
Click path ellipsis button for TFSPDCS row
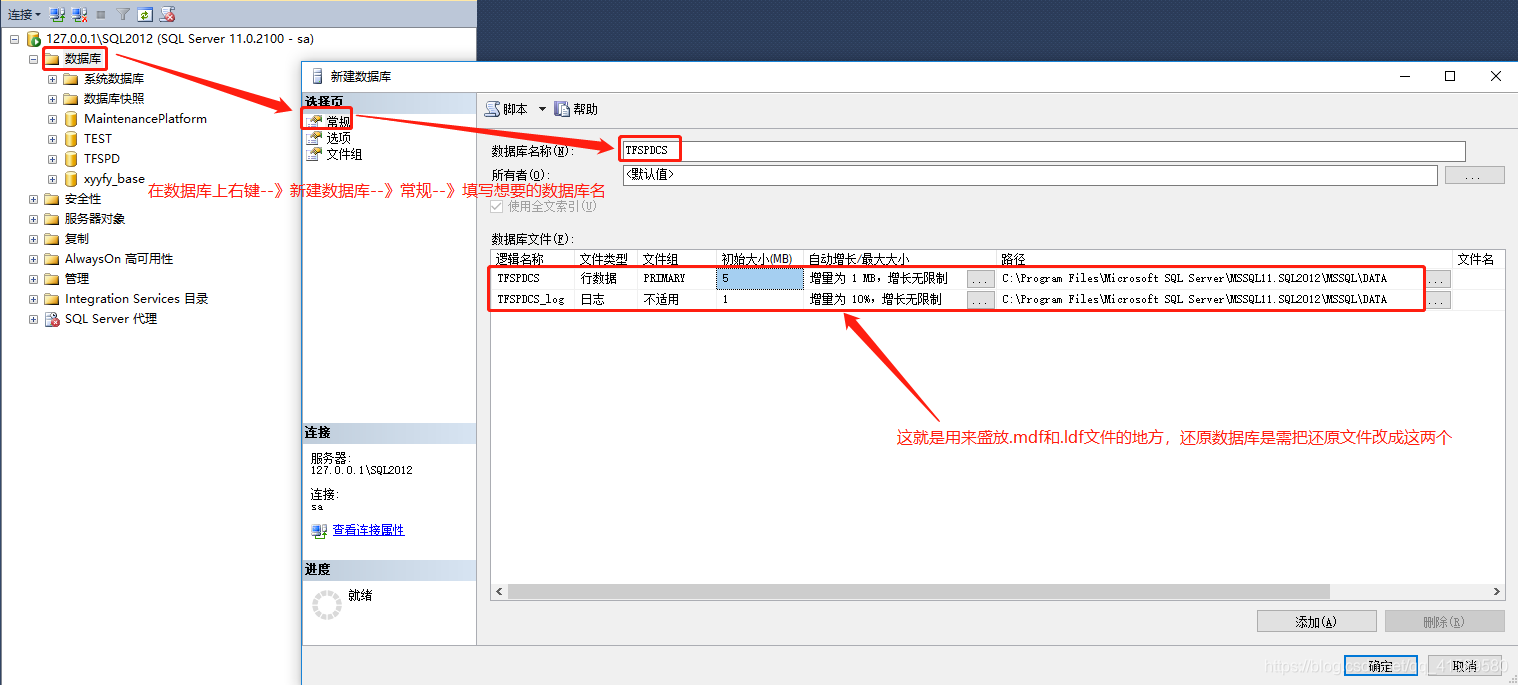[1438, 279]
